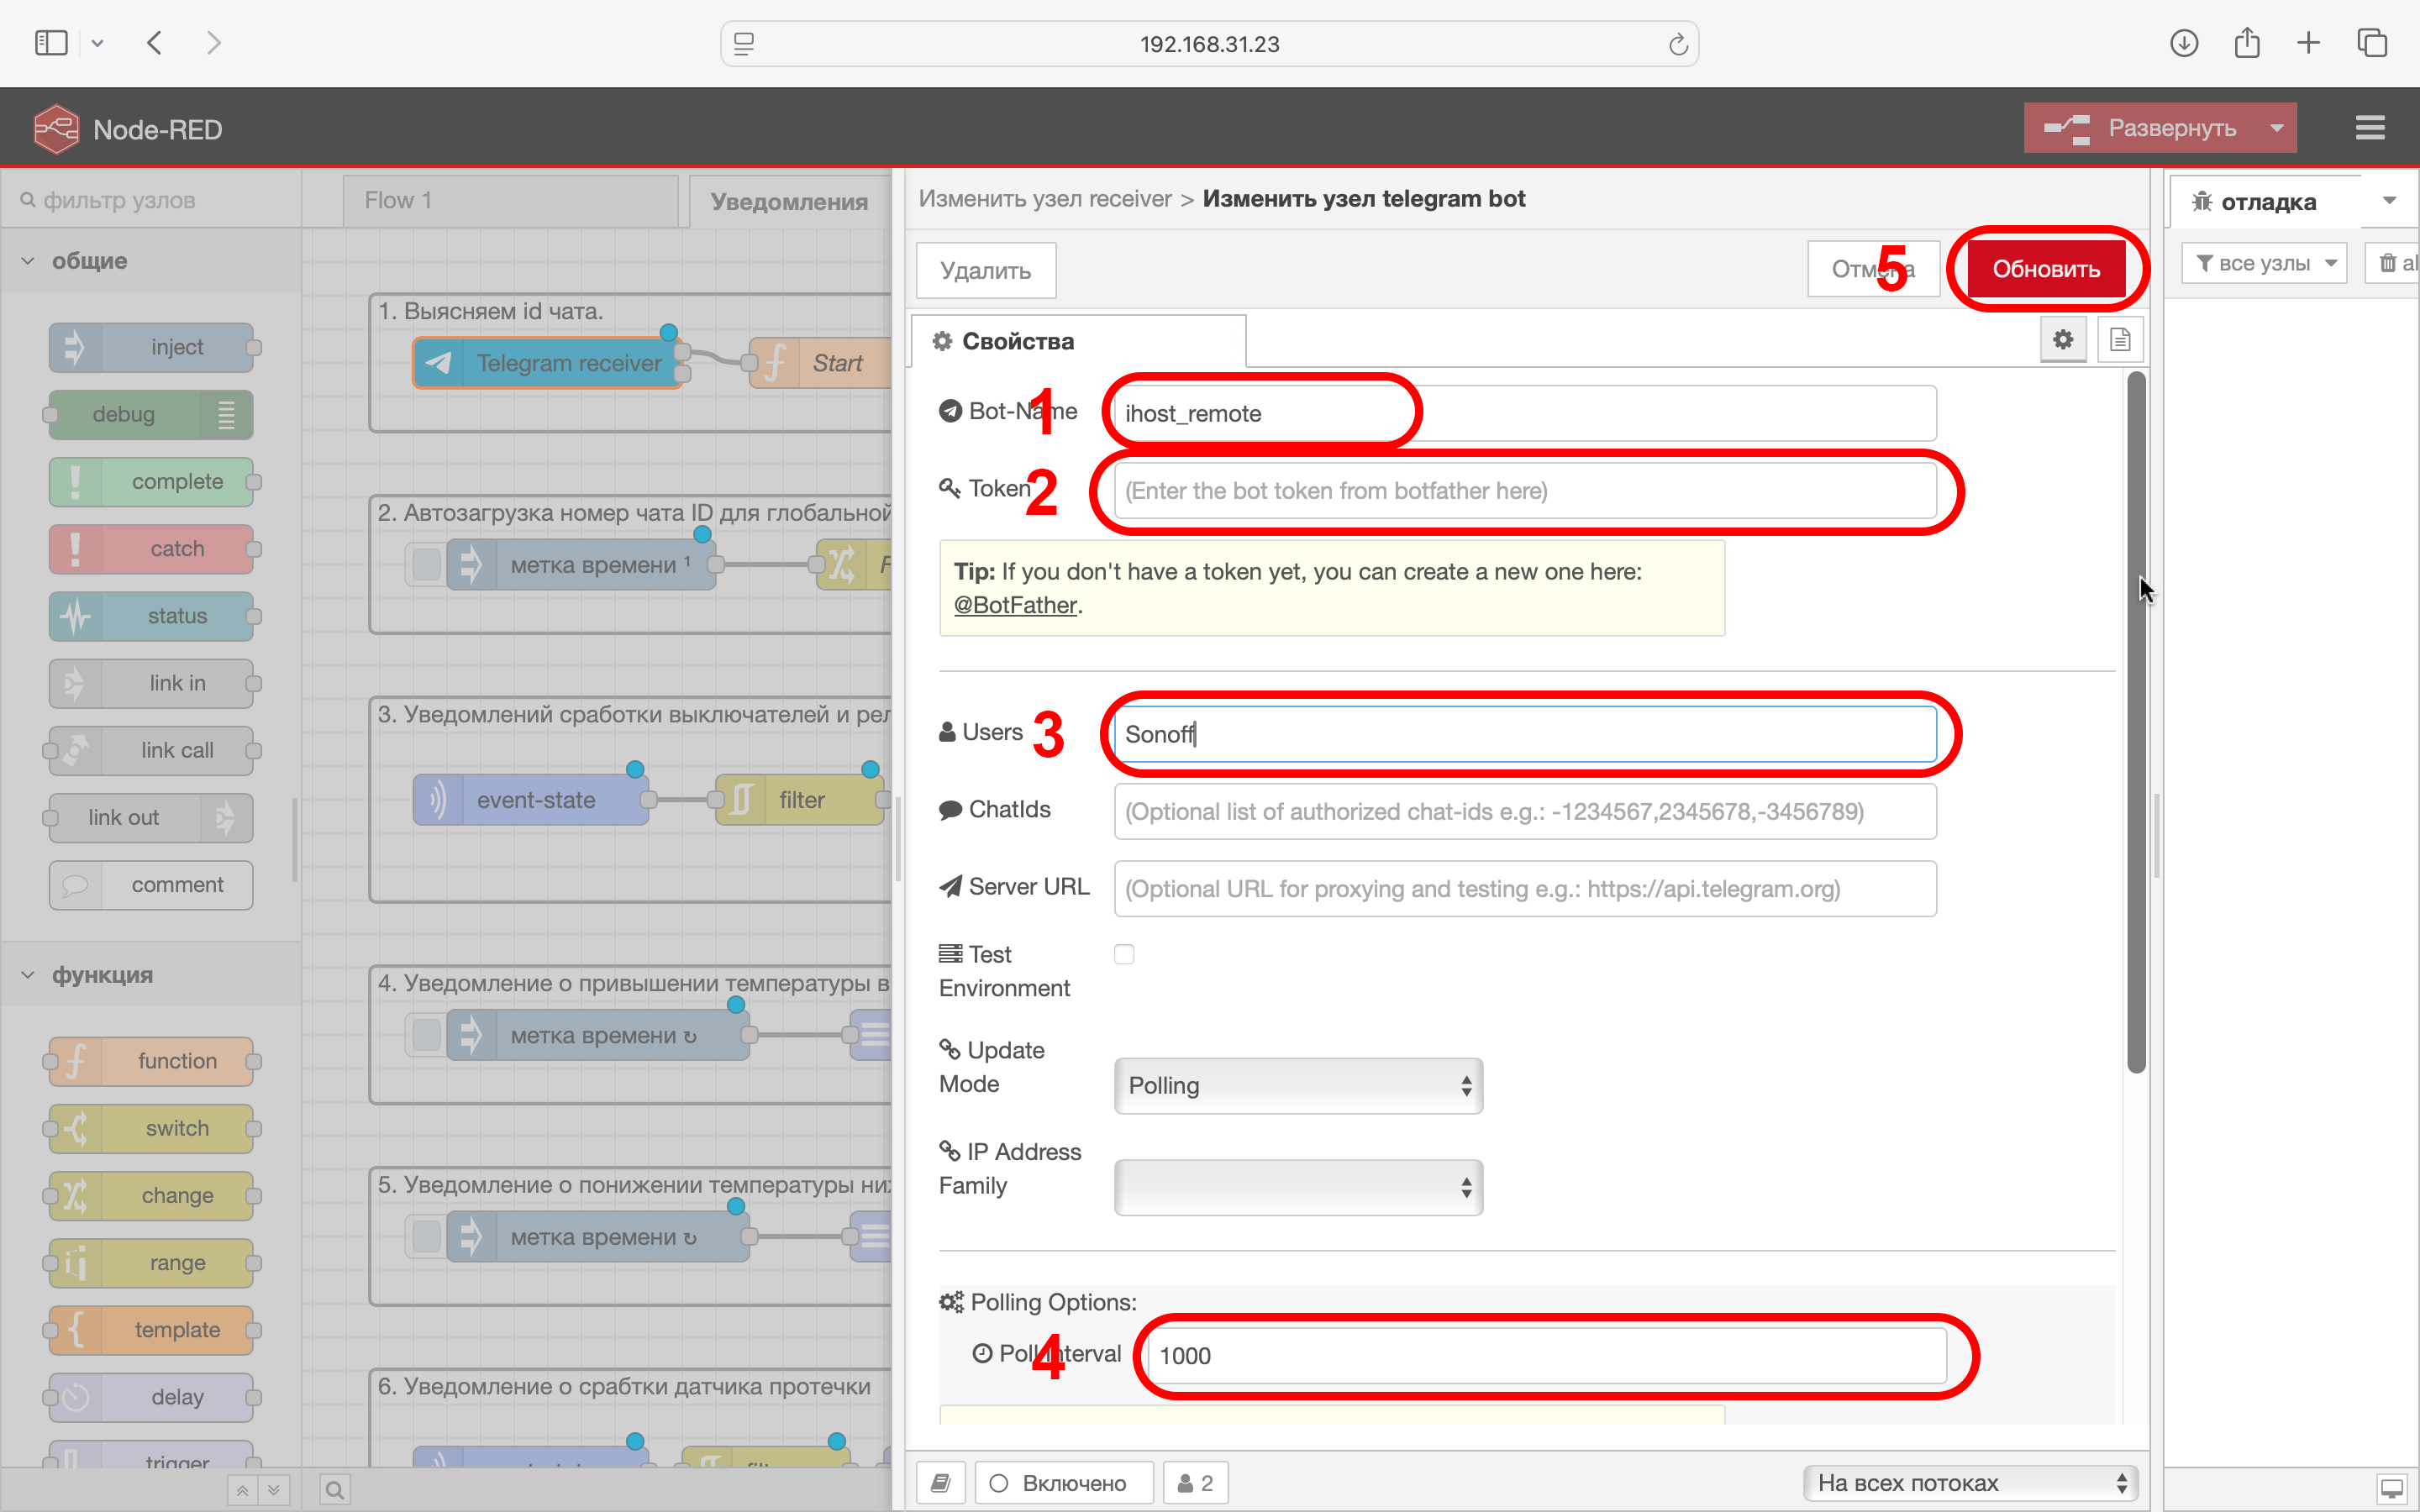2420x1512 pixels.
Task: Click the Safari download icon
Action: pyautogui.click(x=2184, y=43)
